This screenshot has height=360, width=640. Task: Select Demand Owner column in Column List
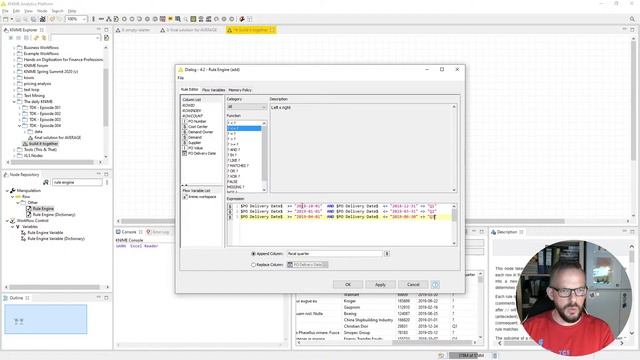coord(200,132)
